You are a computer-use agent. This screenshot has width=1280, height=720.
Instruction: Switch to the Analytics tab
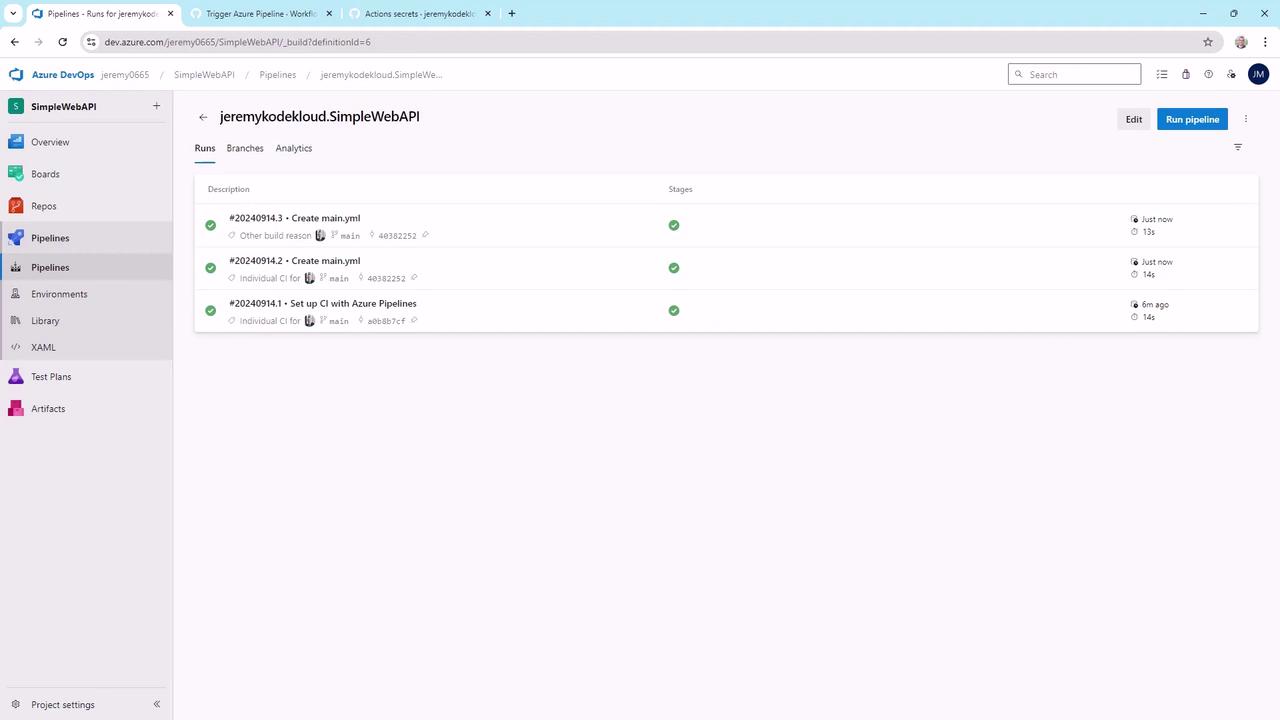coord(294,148)
